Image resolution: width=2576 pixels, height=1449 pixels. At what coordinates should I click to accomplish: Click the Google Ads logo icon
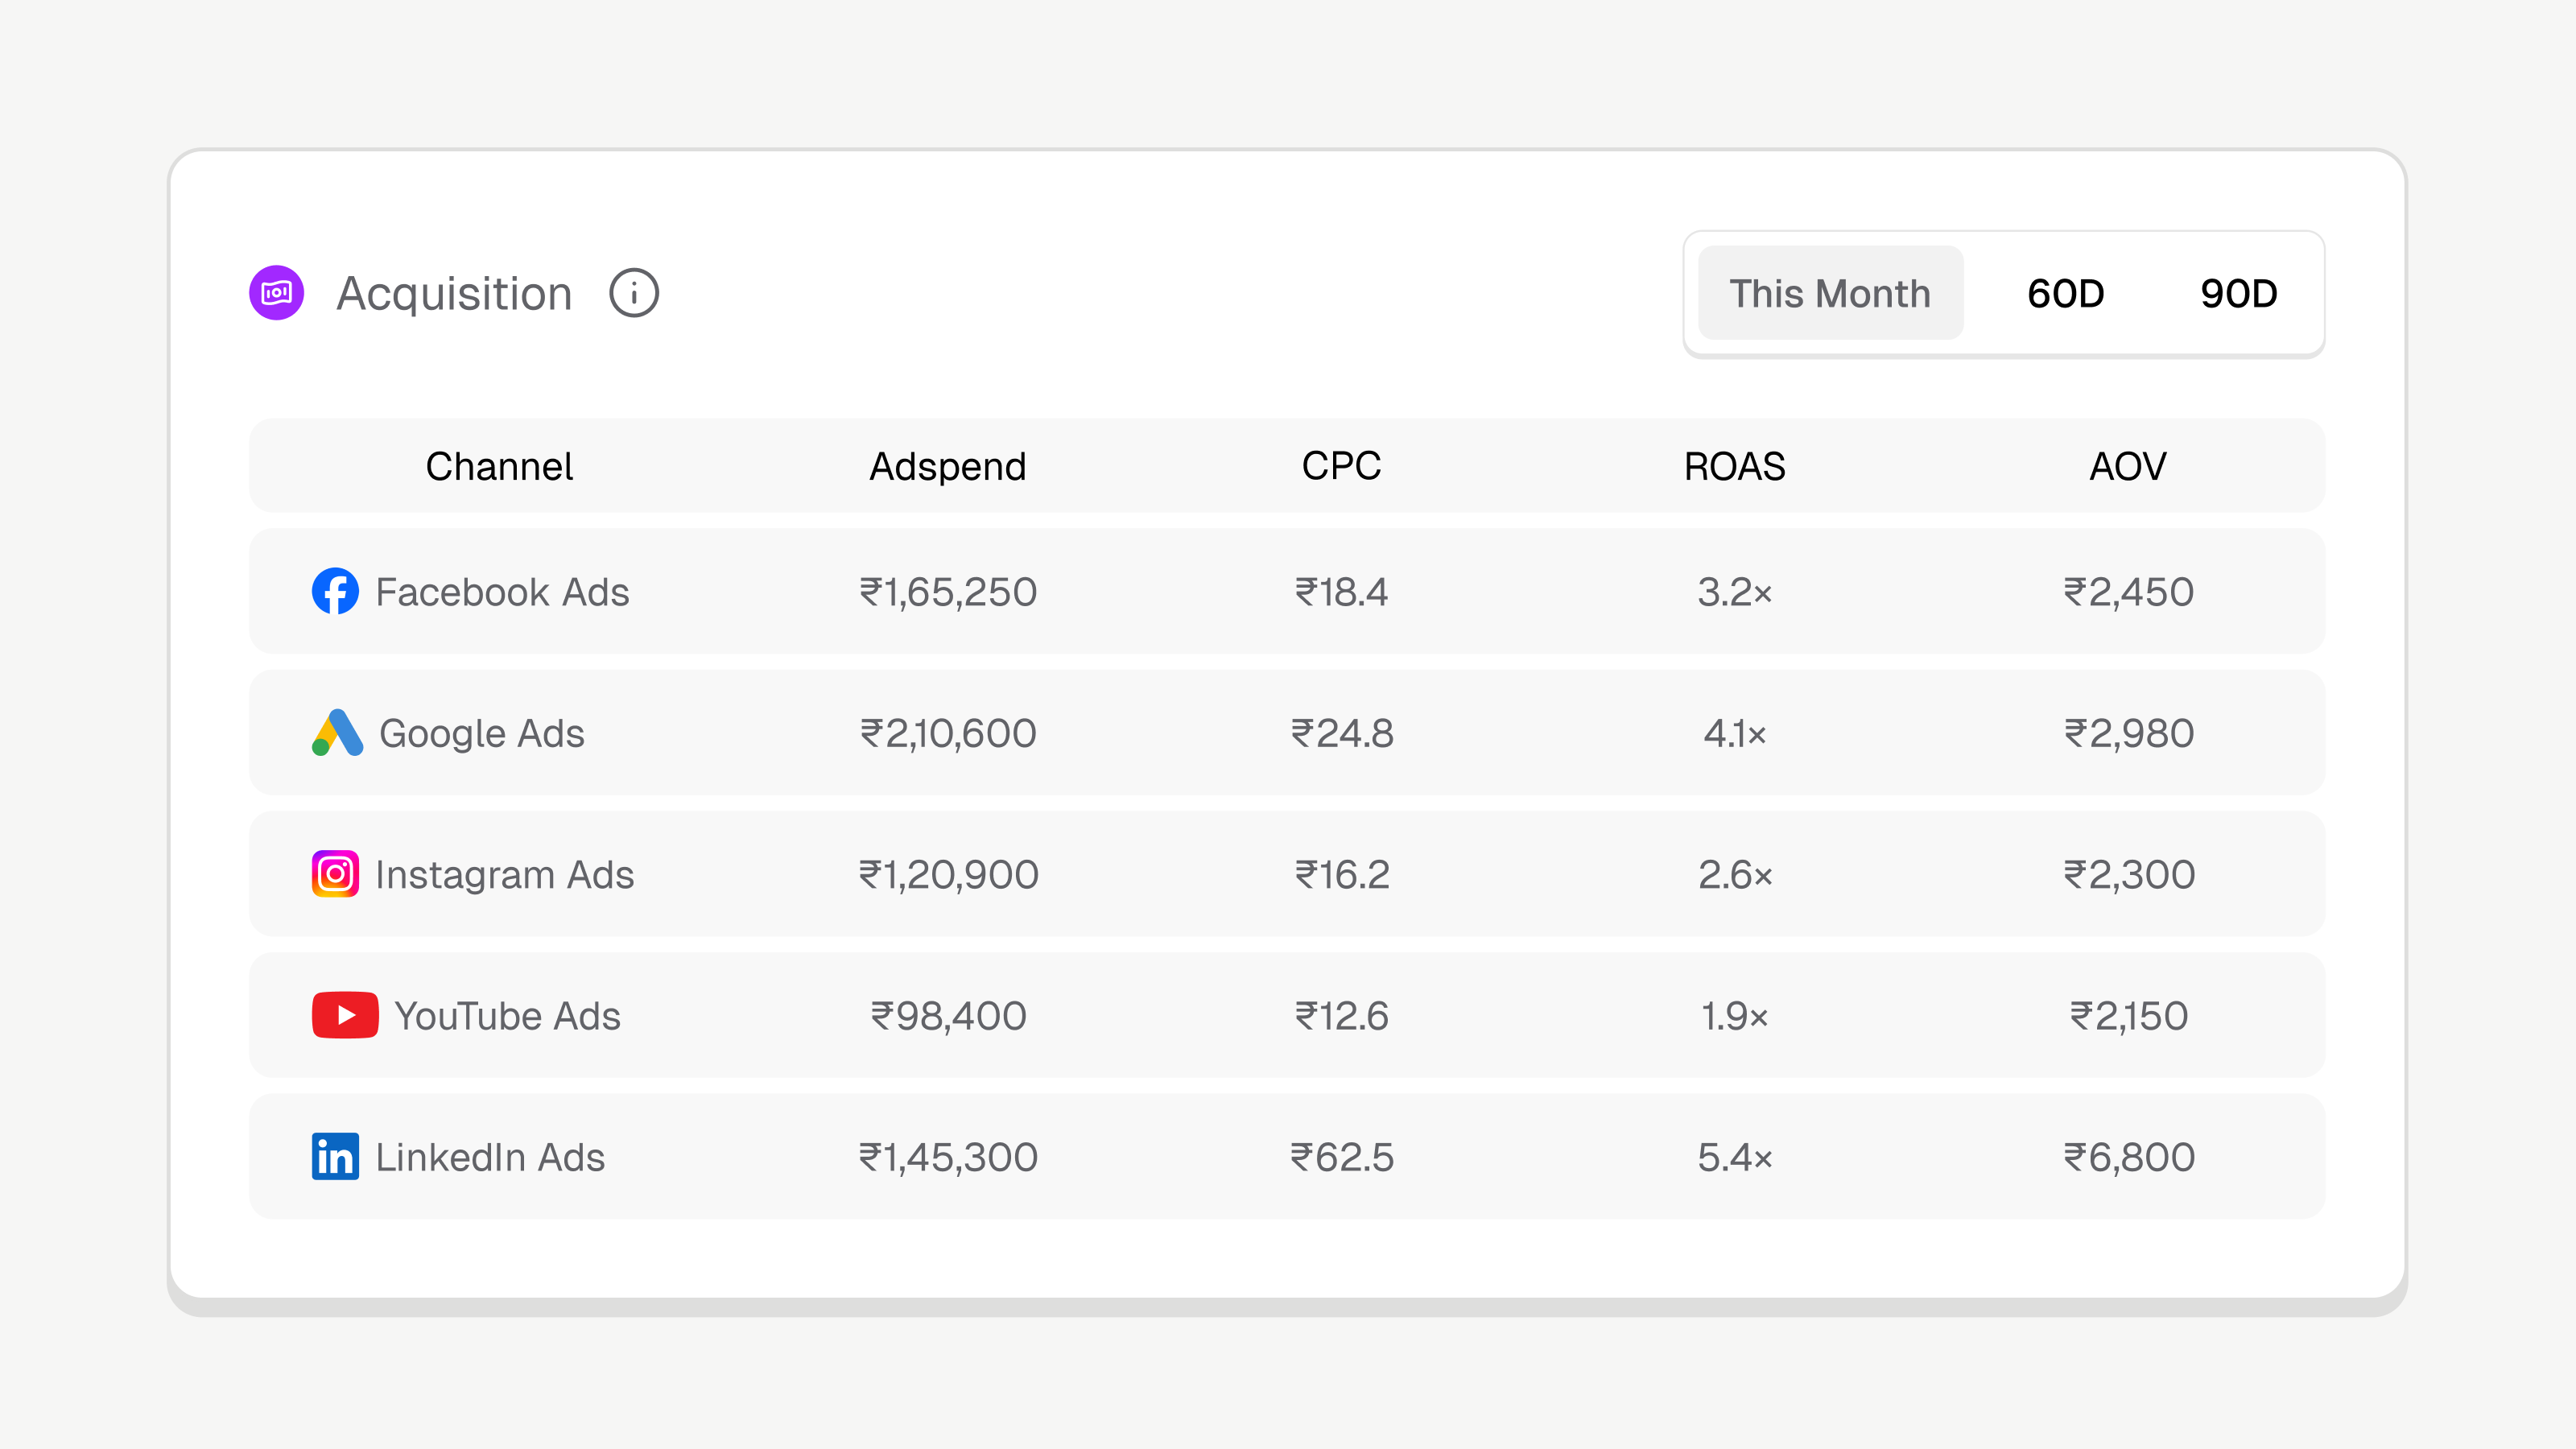click(337, 733)
